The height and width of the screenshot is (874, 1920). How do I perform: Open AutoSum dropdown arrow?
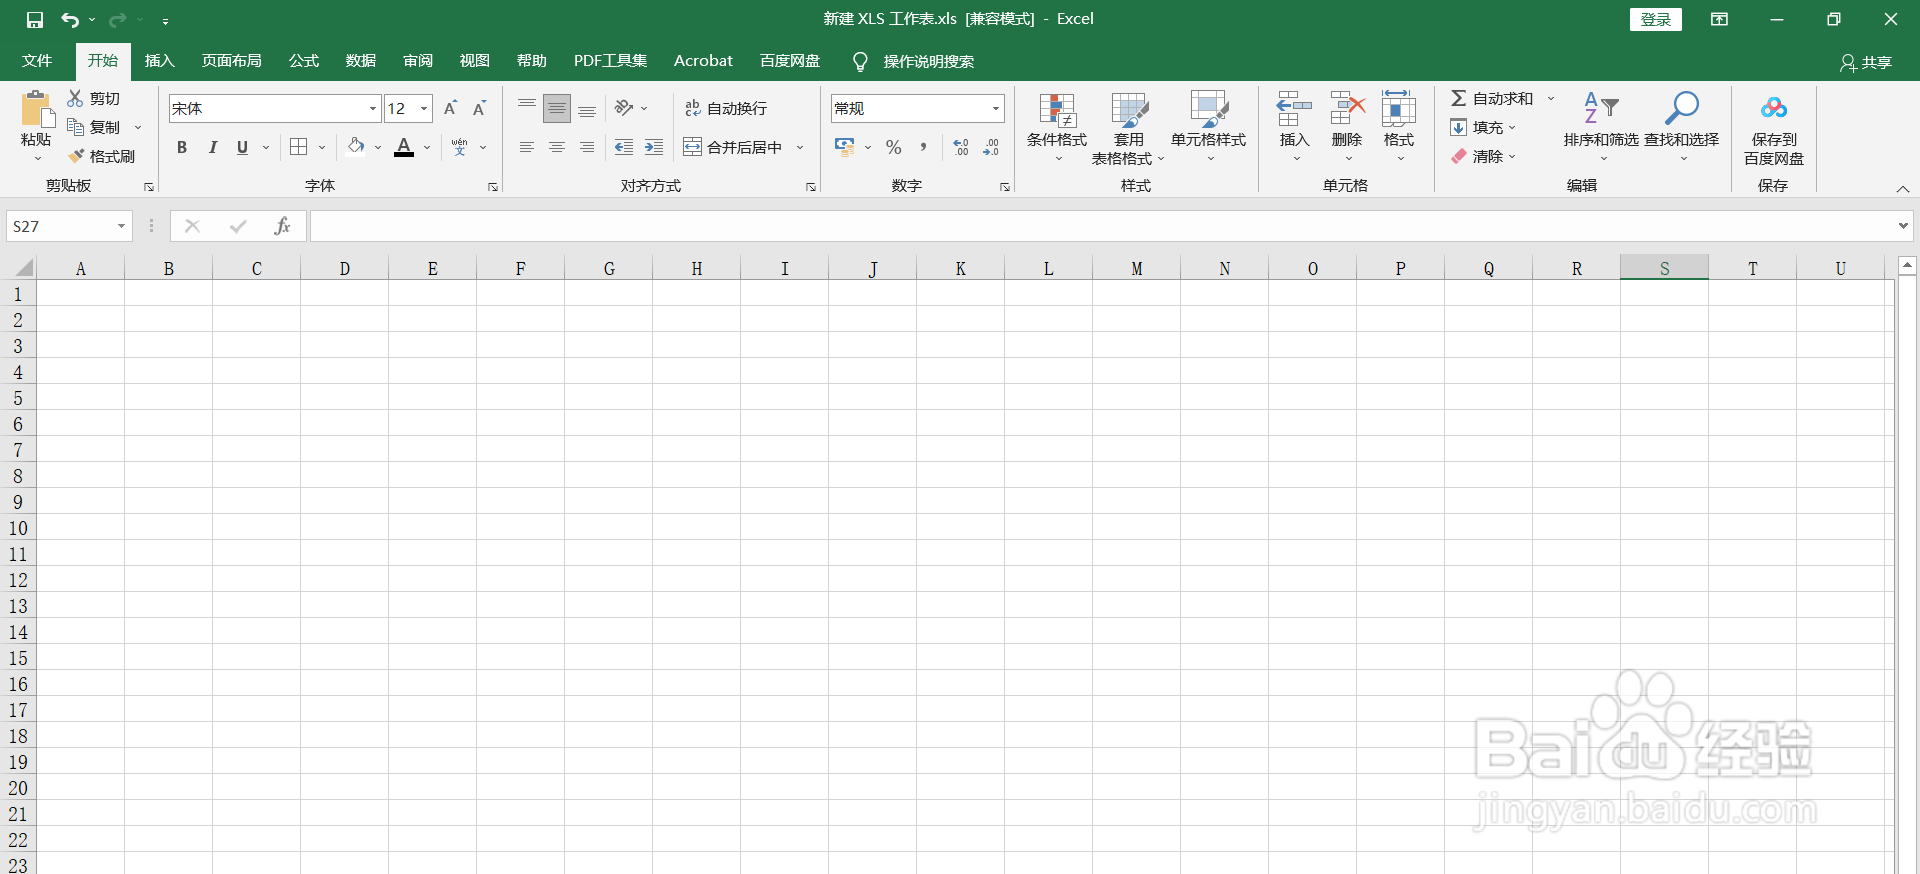coord(1551,98)
